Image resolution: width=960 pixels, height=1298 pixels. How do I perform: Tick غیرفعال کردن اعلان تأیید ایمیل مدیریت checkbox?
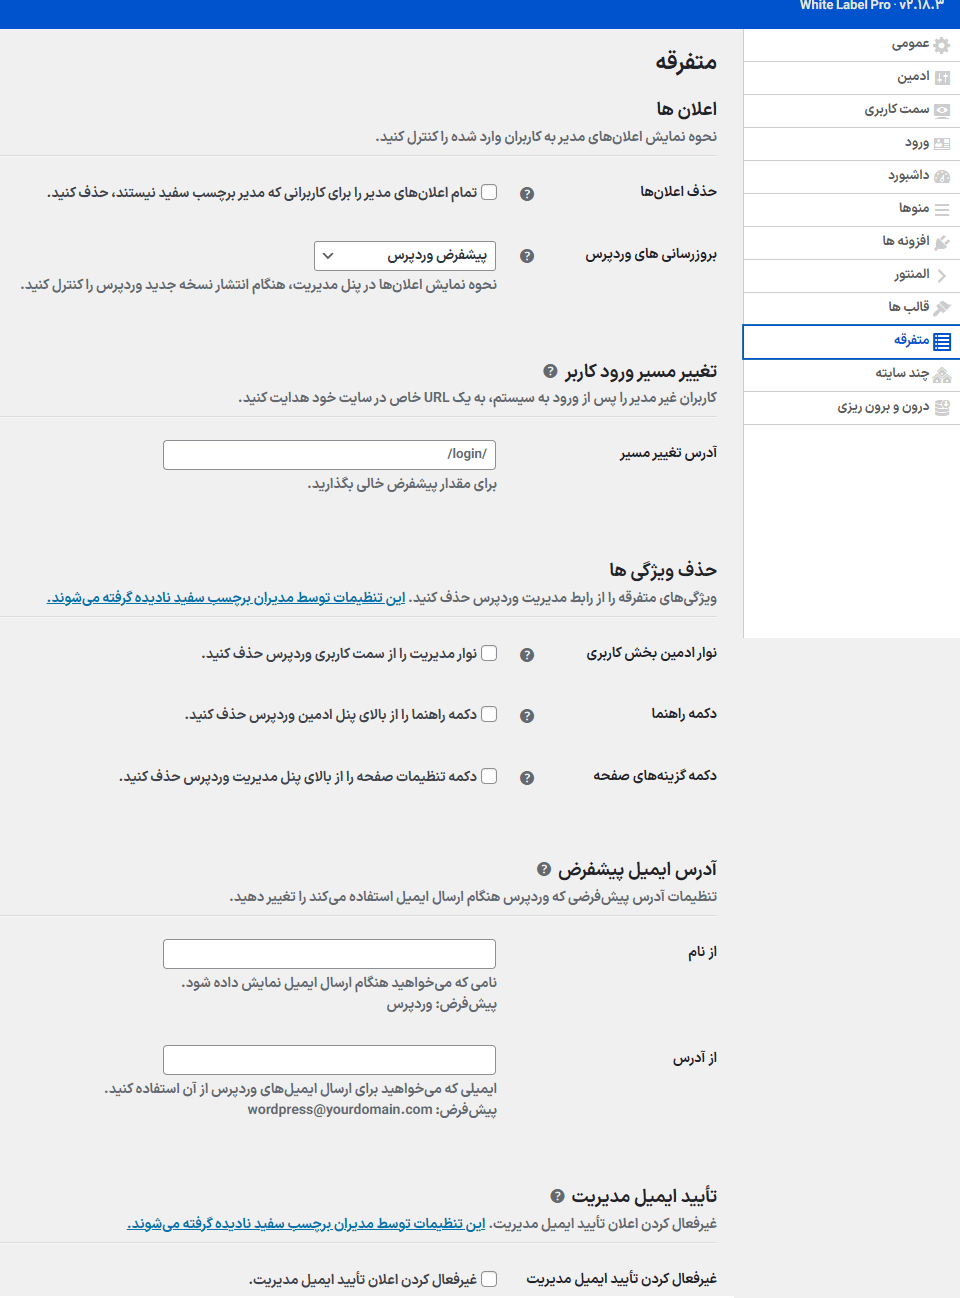click(x=489, y=1279)
